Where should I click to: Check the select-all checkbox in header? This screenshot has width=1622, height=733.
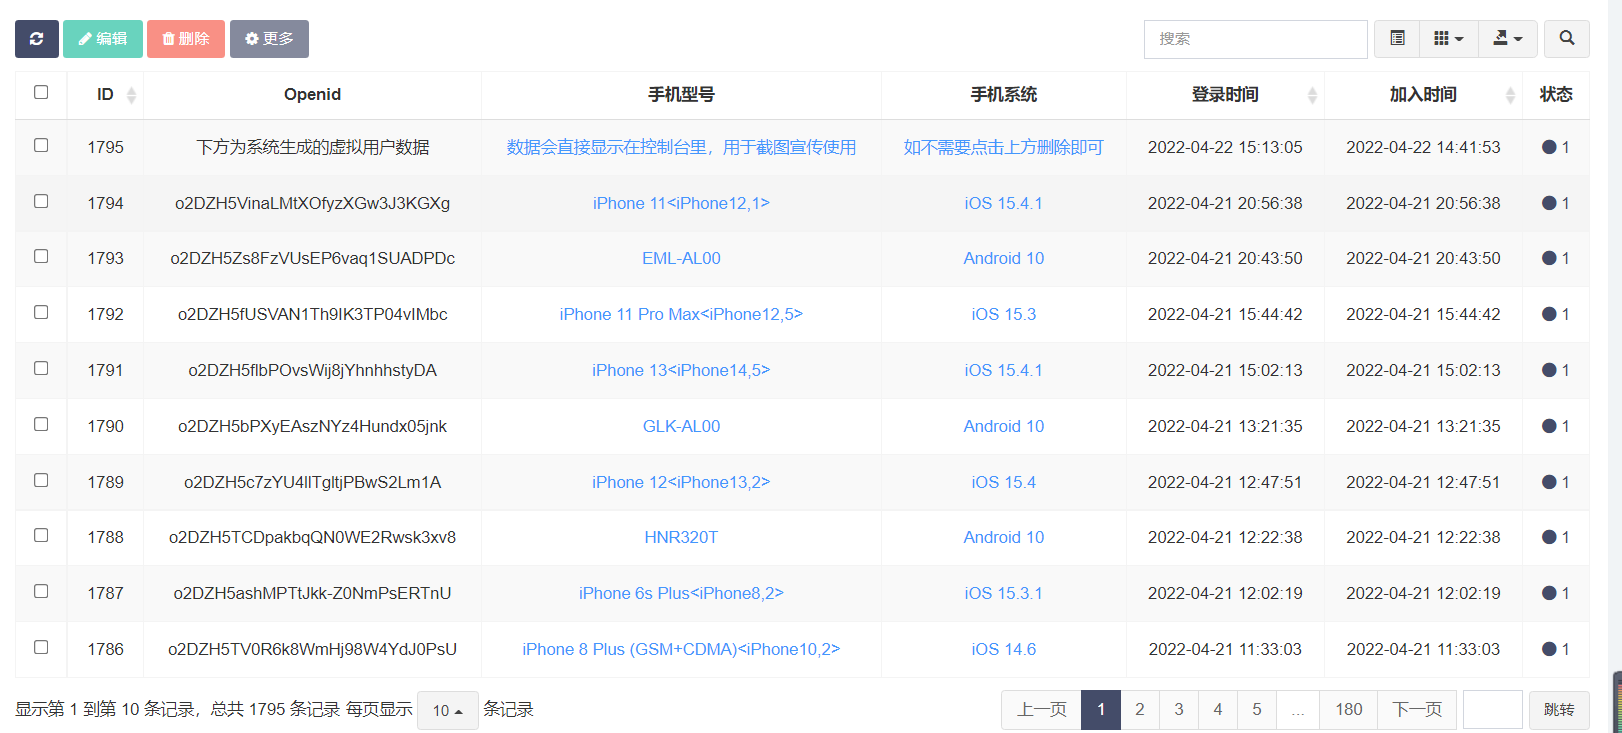[x=41, y=92]
